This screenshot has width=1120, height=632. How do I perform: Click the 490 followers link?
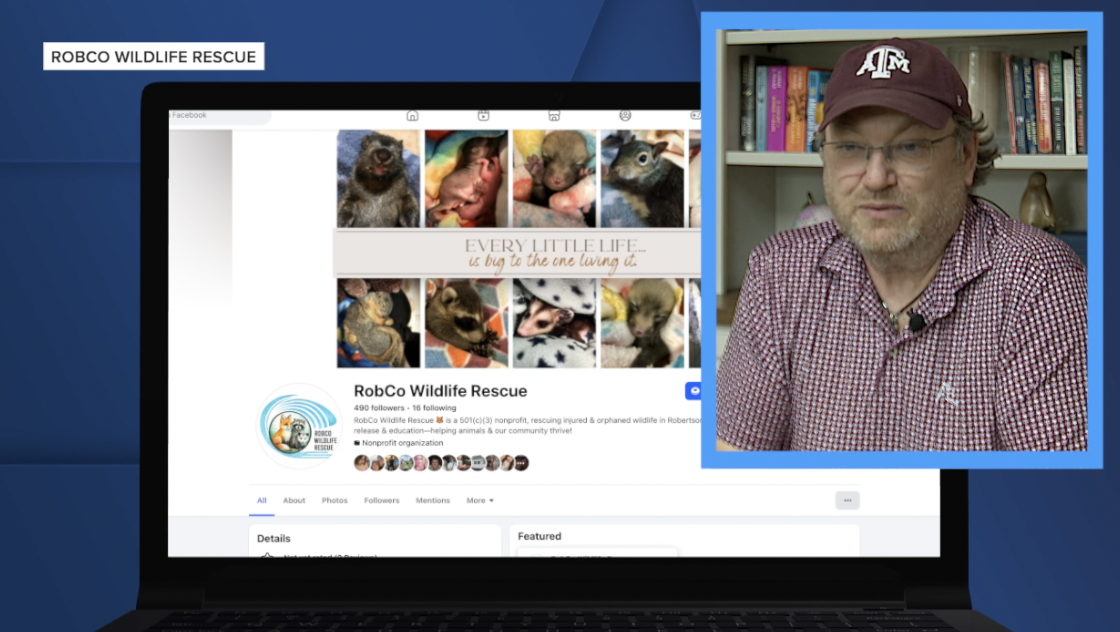click(379, 408)
